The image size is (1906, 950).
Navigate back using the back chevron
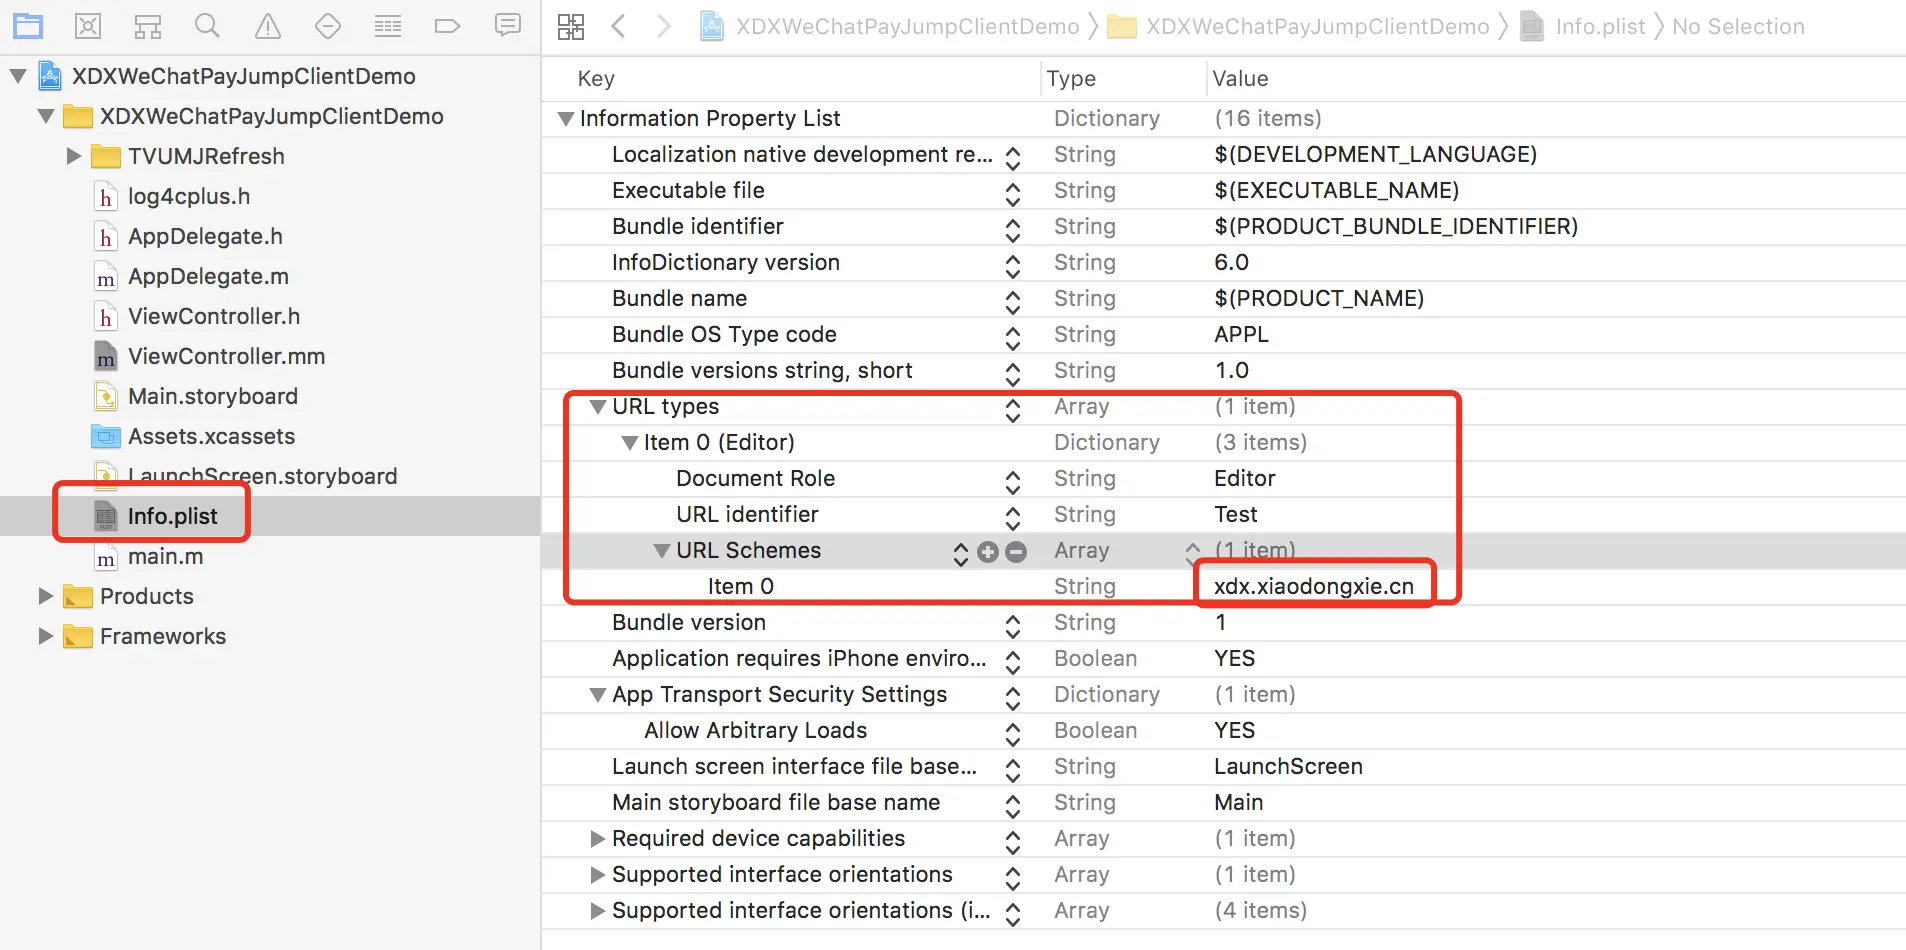pyautogui.click(x=619, y=26)
